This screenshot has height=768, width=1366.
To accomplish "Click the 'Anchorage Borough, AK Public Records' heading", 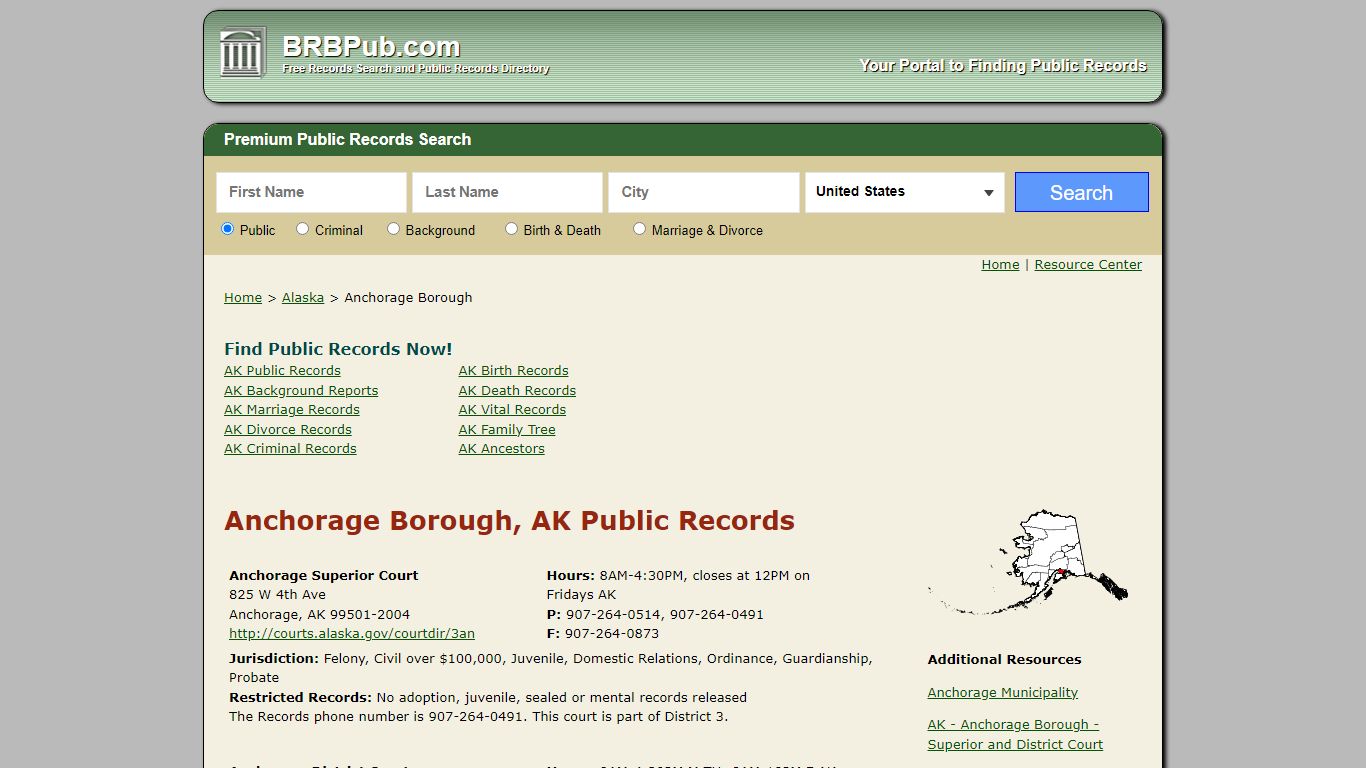I will pyautogui.click(x=509, y=521).
